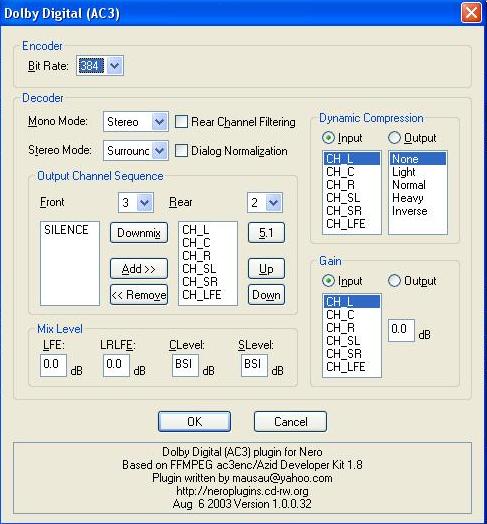
Task: Select CH_C in Gain channel list
Action: [x=352, y=315]
